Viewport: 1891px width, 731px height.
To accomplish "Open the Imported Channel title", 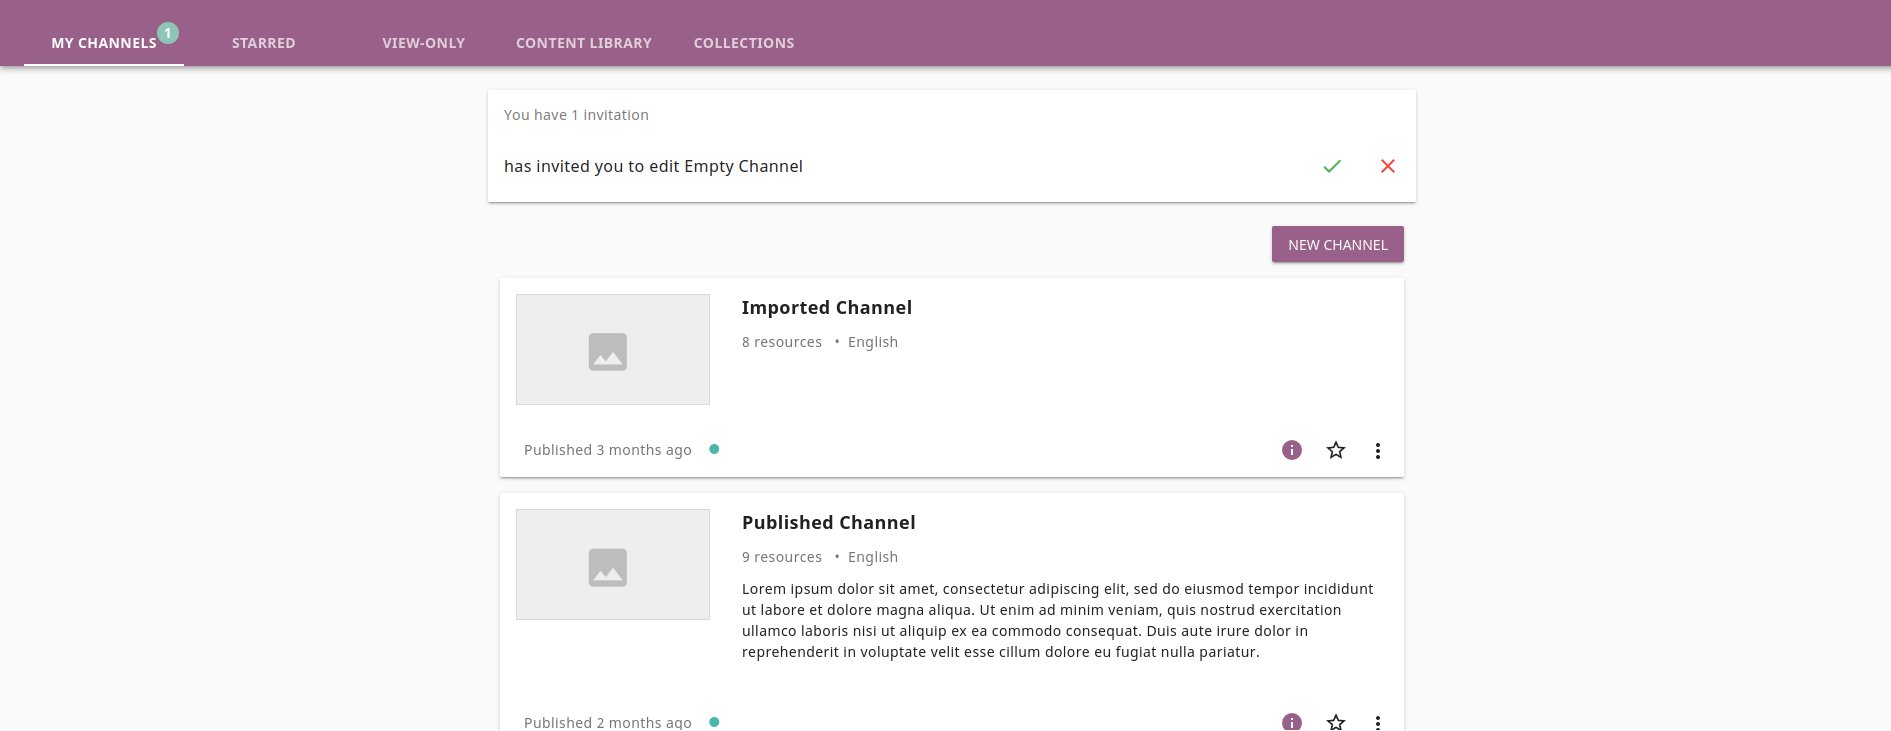I will coord(827,308).
